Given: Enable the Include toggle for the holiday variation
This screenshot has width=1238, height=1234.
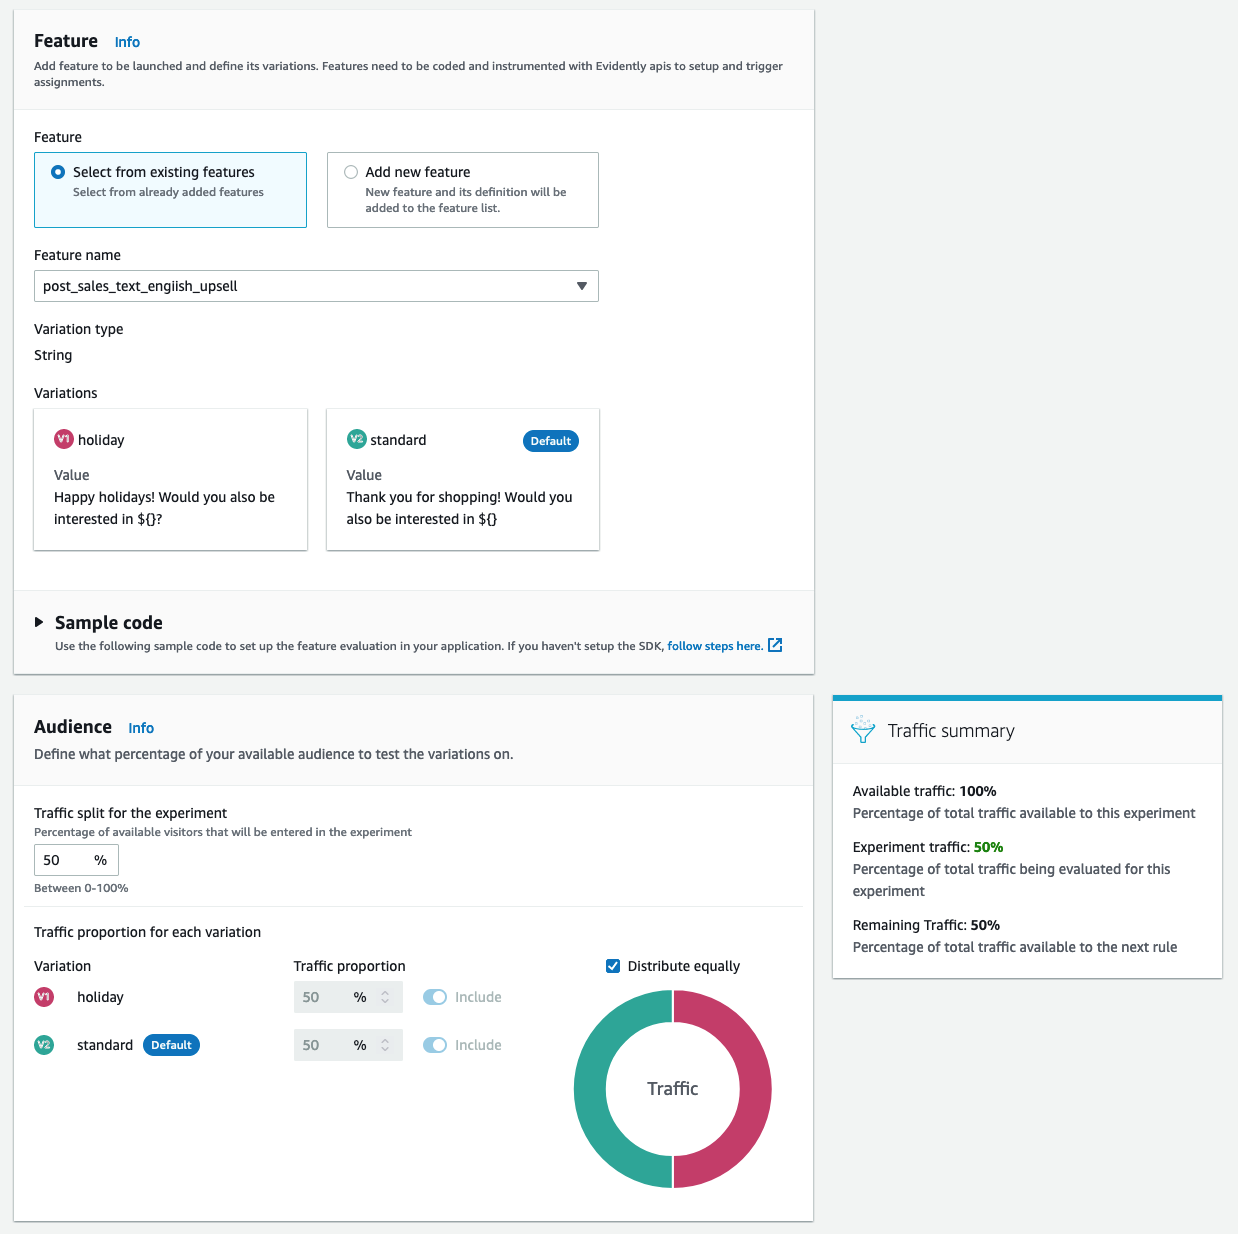Looking at the screenshot, I should (x=435, y=997).
